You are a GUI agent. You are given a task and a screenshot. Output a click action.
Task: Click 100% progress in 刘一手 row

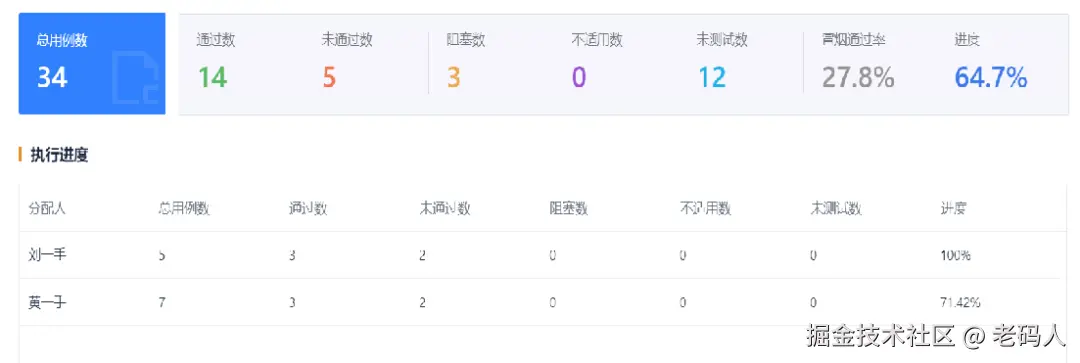click(956, 256)
